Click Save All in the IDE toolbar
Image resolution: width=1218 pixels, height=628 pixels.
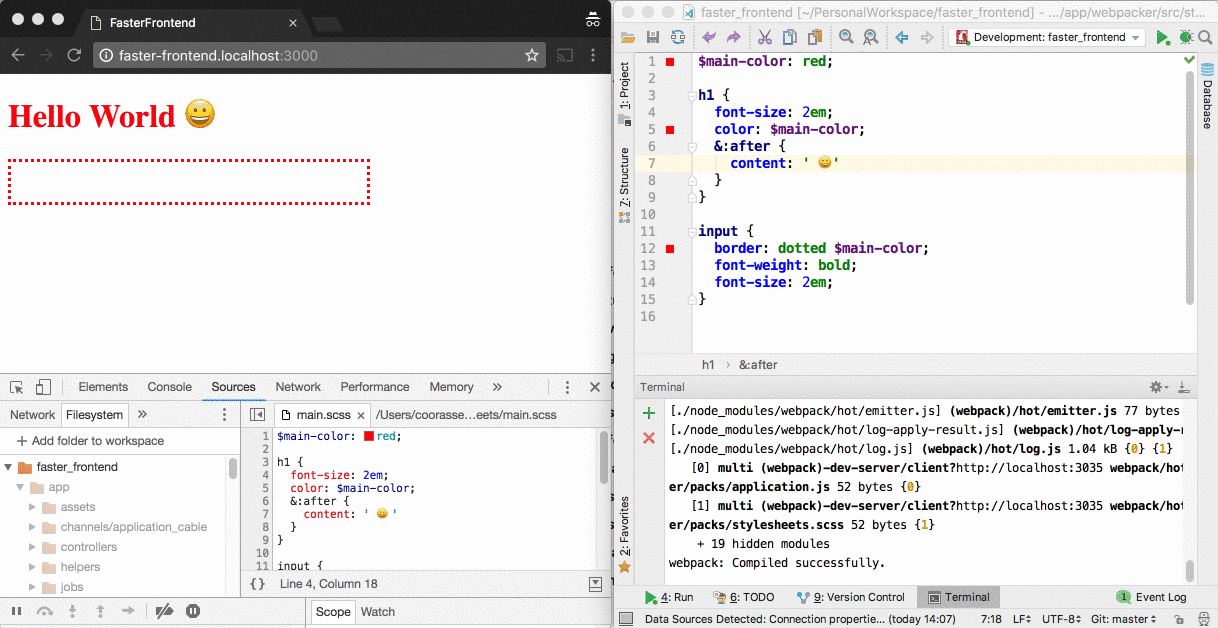(653, 37)
